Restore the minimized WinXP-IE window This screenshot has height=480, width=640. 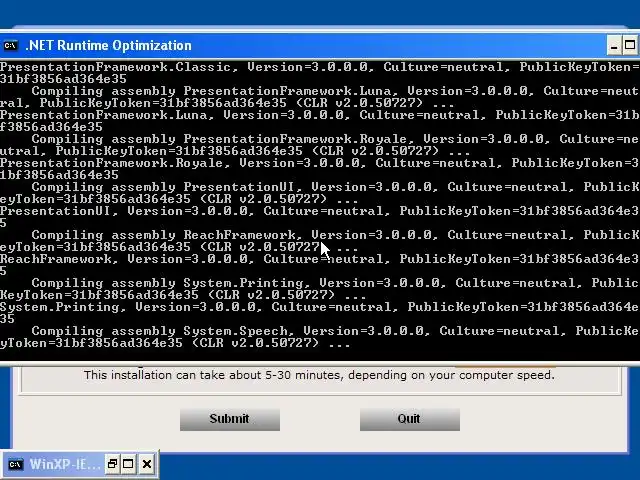112,464
